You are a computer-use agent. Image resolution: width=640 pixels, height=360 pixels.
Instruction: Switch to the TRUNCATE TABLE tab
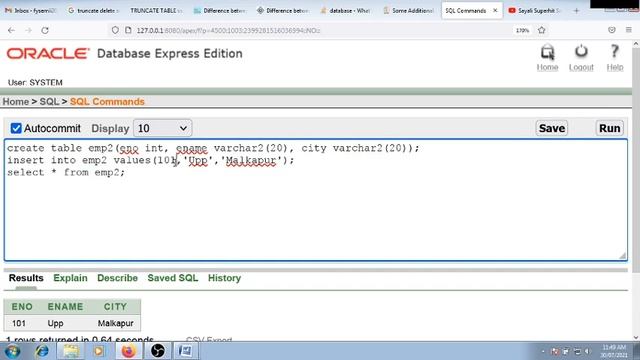tap(157, 11)
